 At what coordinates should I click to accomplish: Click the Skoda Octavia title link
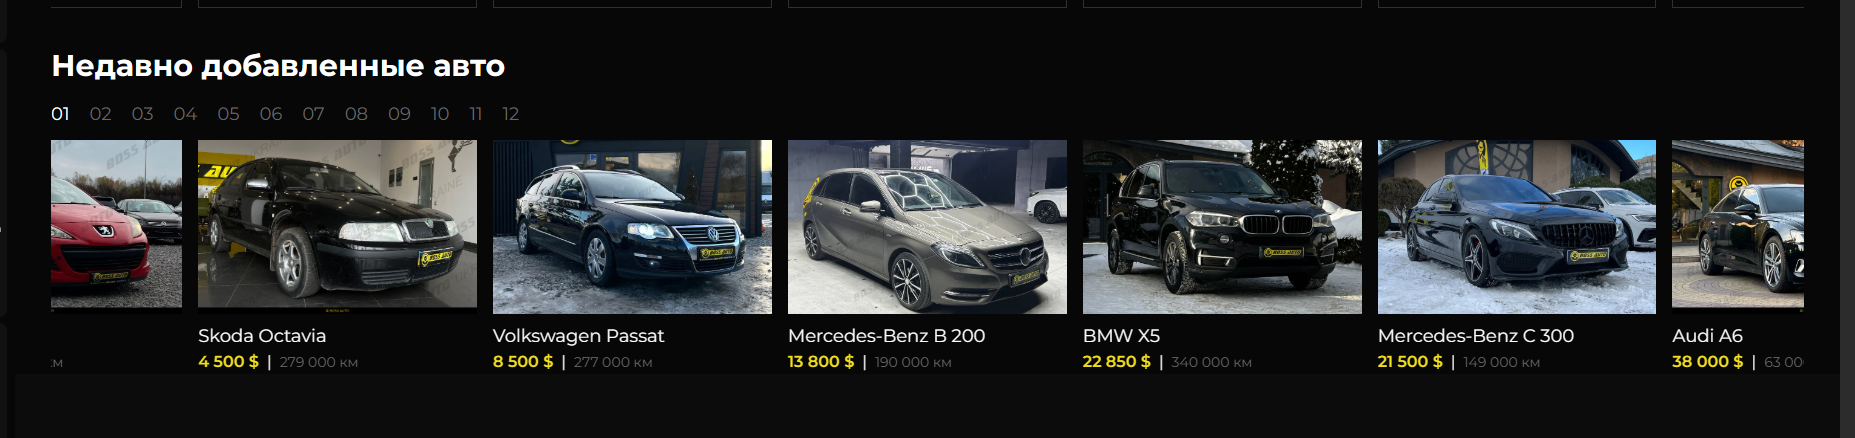pyautogui.click(x=262, y=336)
